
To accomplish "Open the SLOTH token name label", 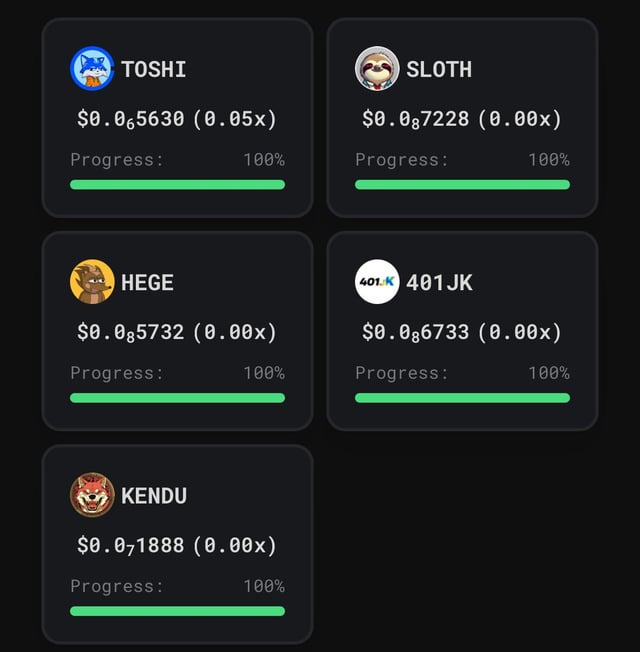I will [439, 69].
